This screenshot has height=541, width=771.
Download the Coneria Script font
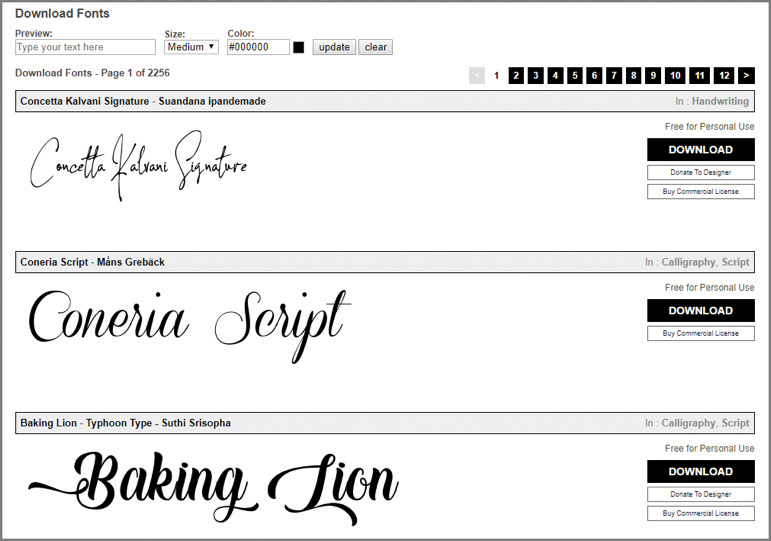click(700, 311)
